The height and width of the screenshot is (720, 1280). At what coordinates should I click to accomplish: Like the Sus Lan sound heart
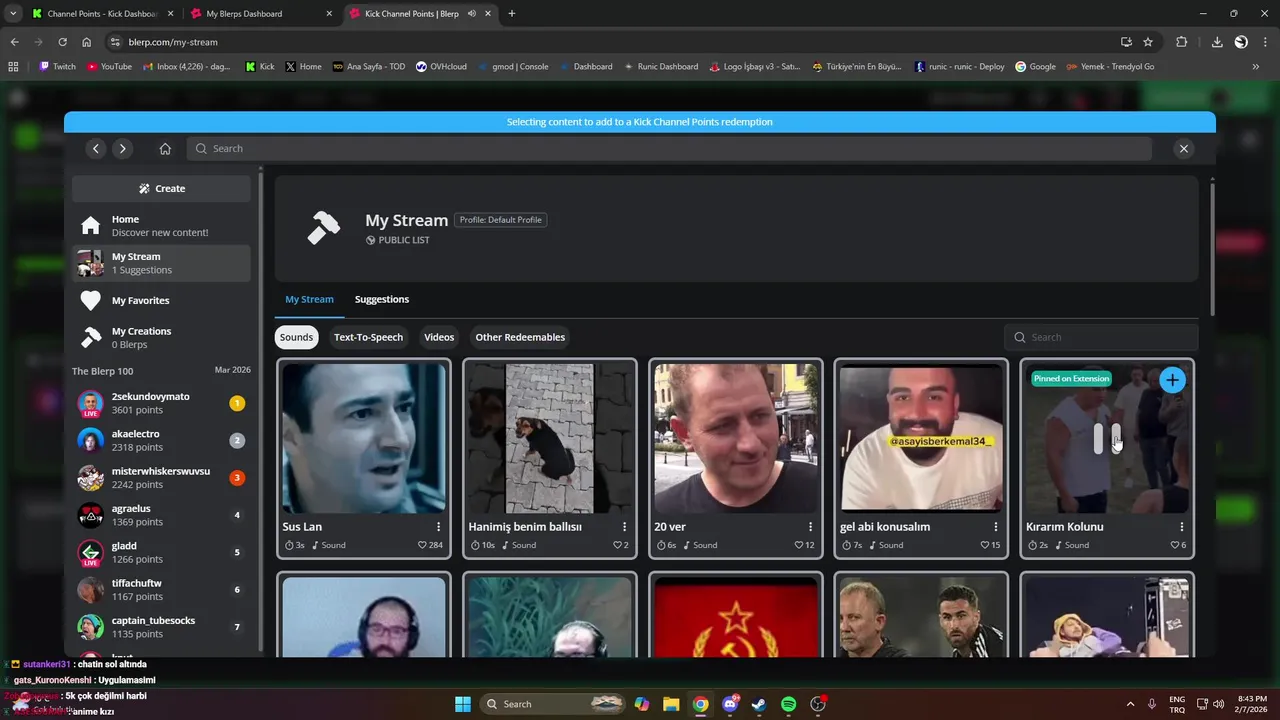(423, 545)
